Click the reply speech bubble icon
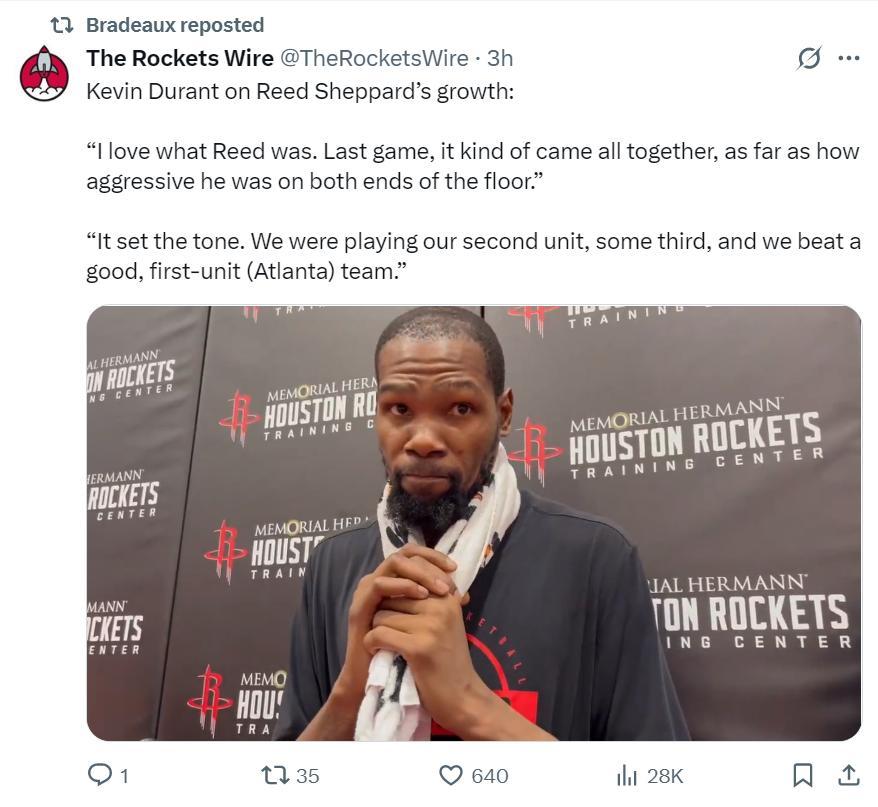Image resolution: width=878 pixels, height=807 pixels. click(102, 775)
